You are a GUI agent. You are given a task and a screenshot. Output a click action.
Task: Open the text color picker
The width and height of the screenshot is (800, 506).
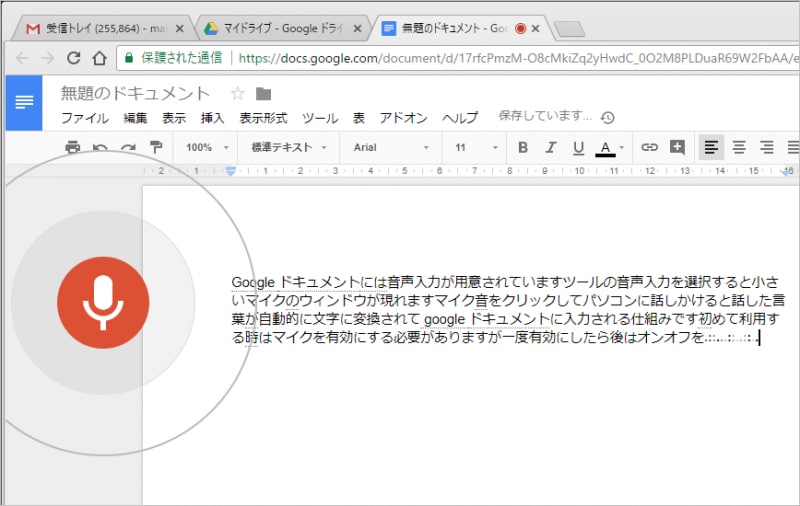(609, 148)
